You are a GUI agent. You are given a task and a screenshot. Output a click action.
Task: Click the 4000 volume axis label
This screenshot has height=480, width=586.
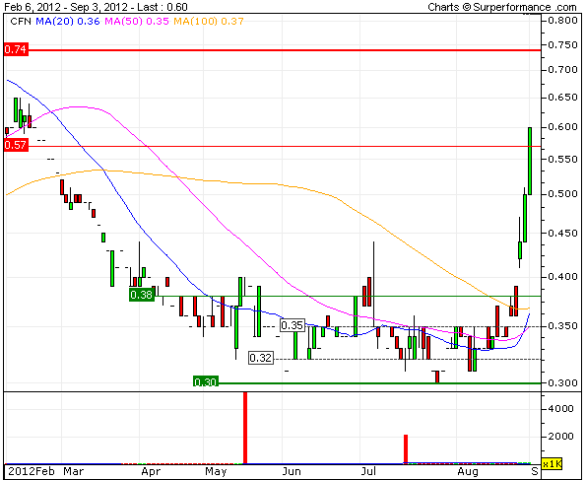click(x=561, y=409)
